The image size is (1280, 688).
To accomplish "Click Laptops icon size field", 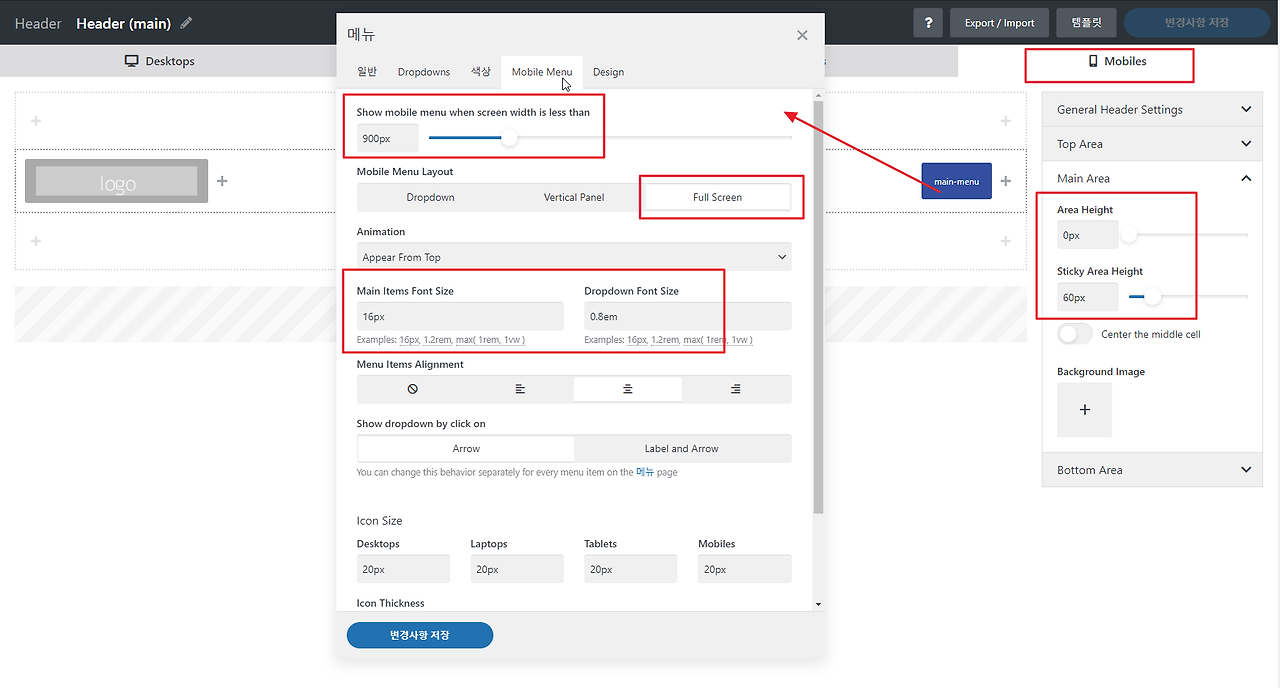I will 517,569.
